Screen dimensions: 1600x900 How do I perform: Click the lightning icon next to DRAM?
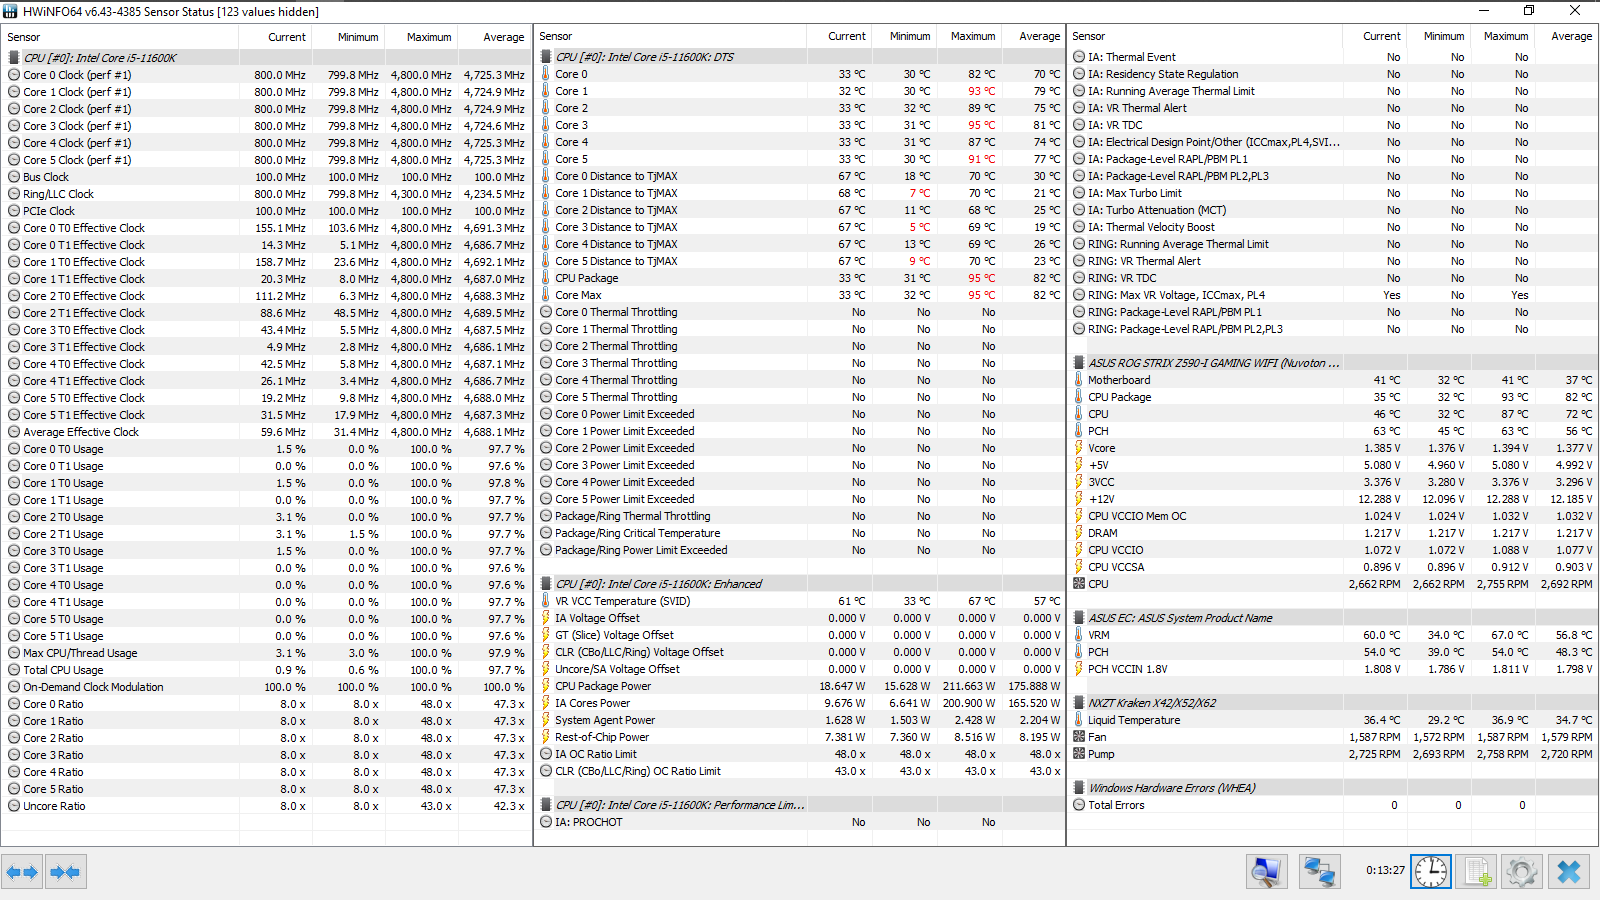(x=1079, y=533)
